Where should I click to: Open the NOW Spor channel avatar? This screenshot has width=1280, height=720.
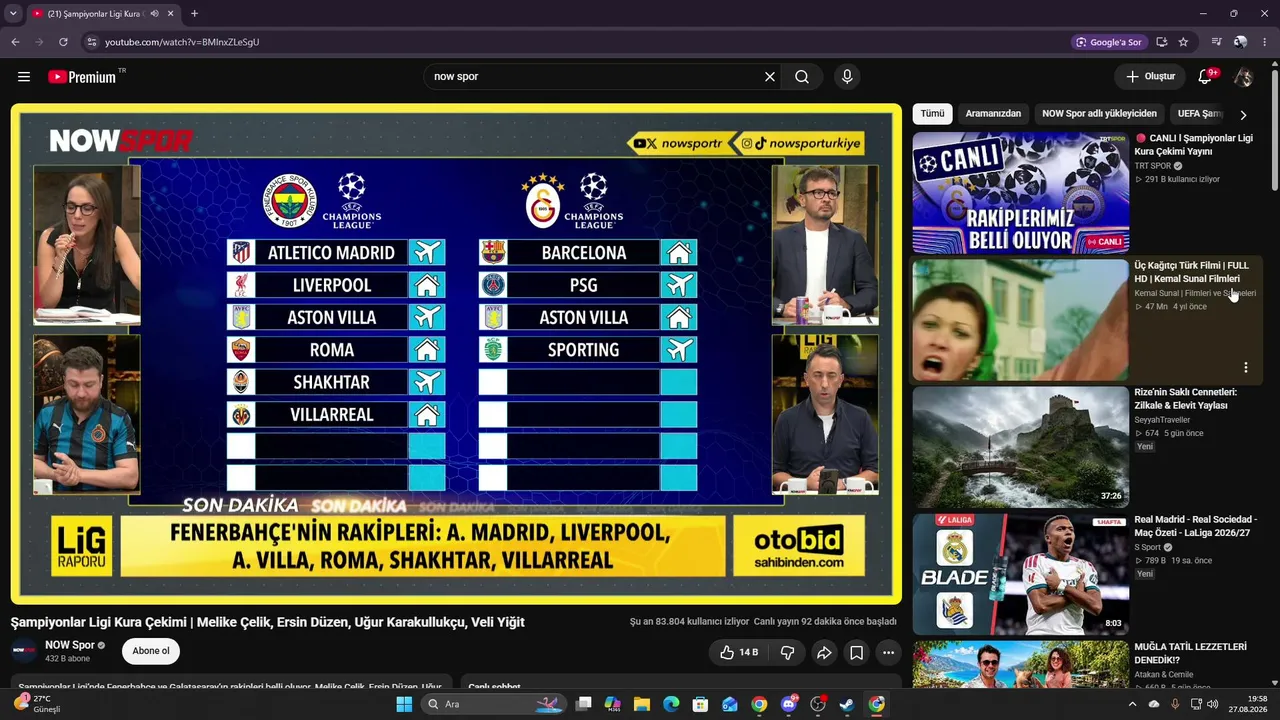[x=24, y=651]
